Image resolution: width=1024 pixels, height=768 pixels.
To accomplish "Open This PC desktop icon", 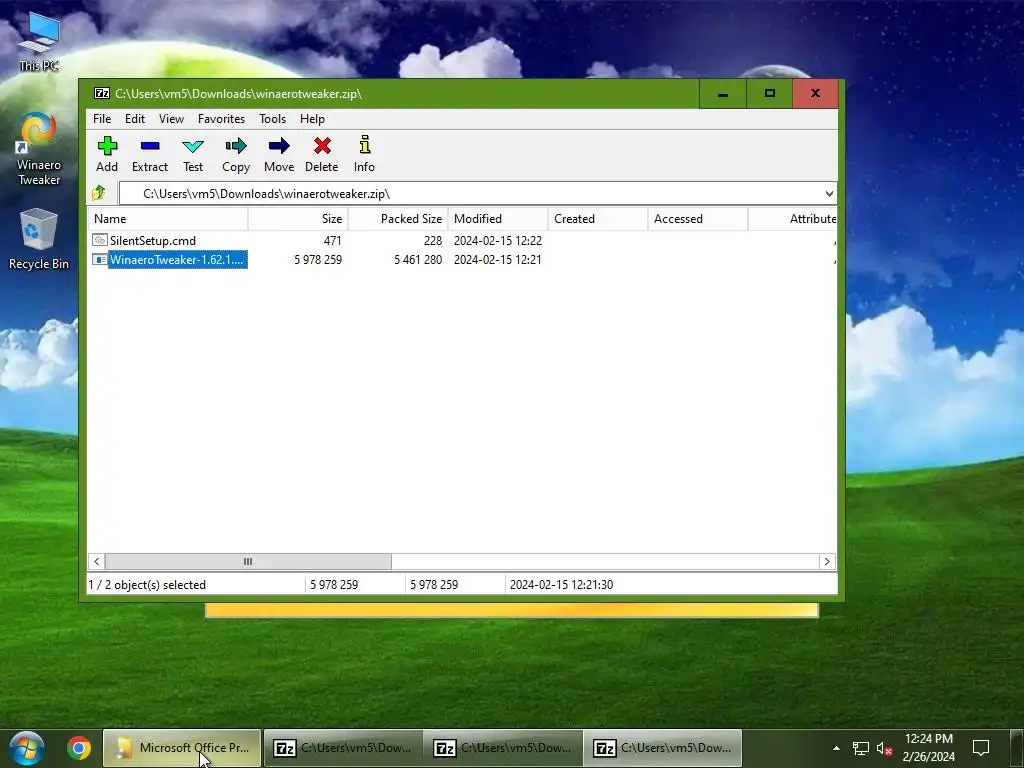I will click(39, 42).
